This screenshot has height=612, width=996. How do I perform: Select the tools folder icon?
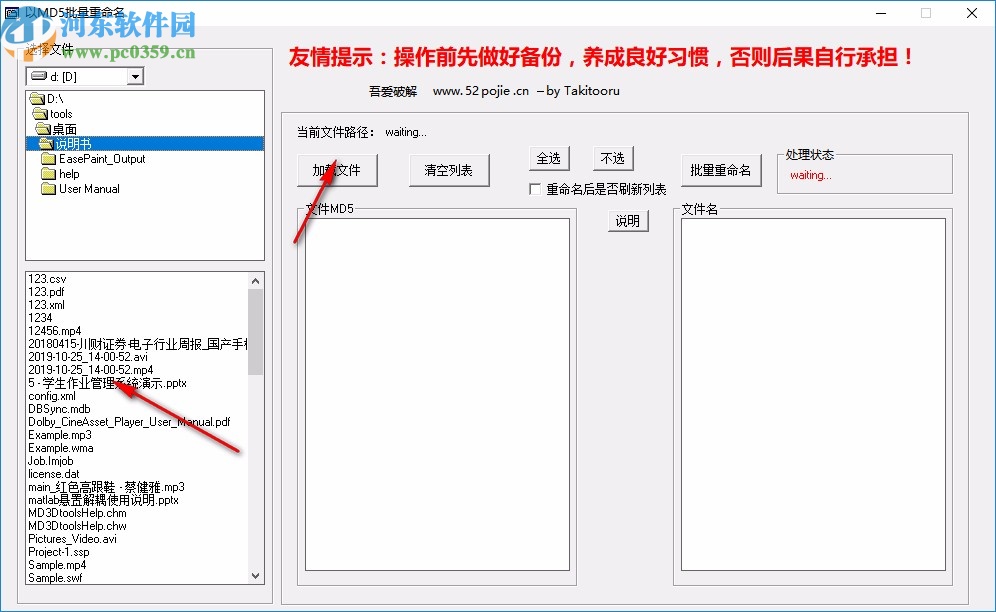[41, 113]
